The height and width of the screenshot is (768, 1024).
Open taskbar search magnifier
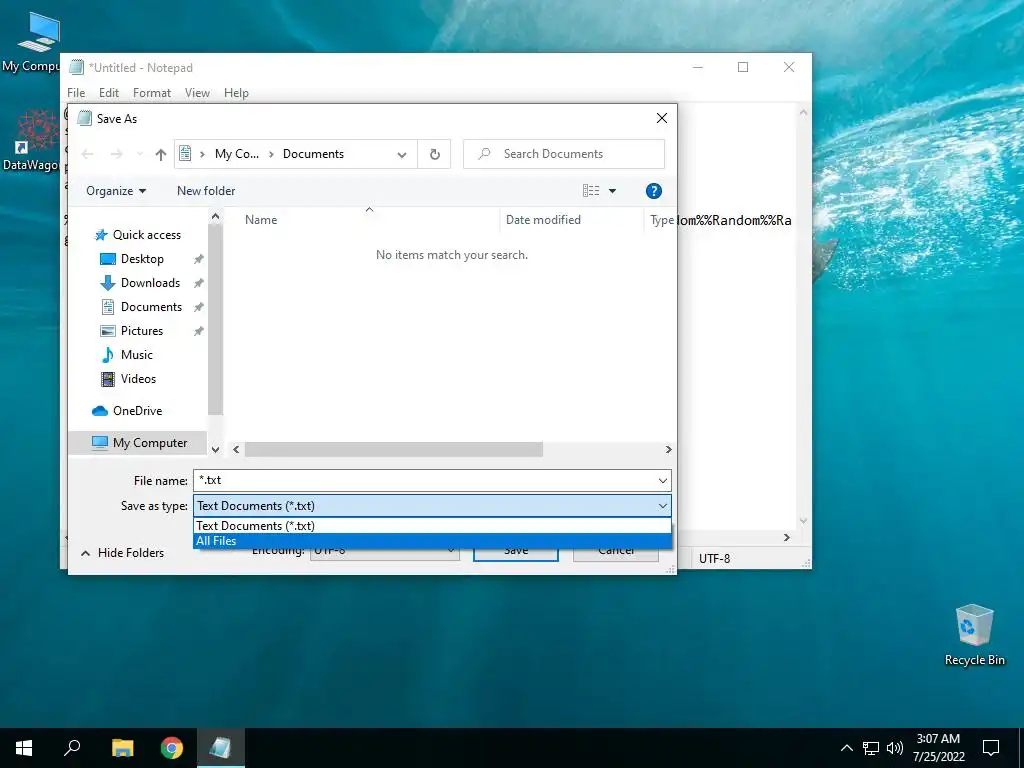pos(72,748)
